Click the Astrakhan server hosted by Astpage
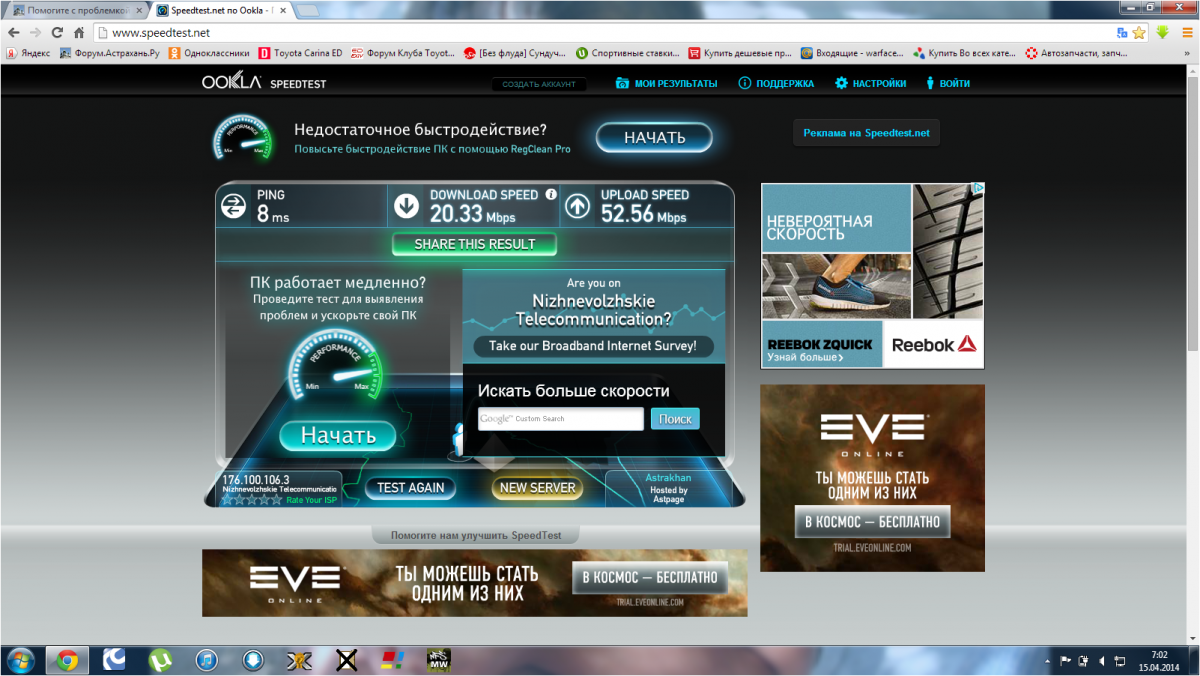This screenshot has height=676, width=1200. point(668,490)
